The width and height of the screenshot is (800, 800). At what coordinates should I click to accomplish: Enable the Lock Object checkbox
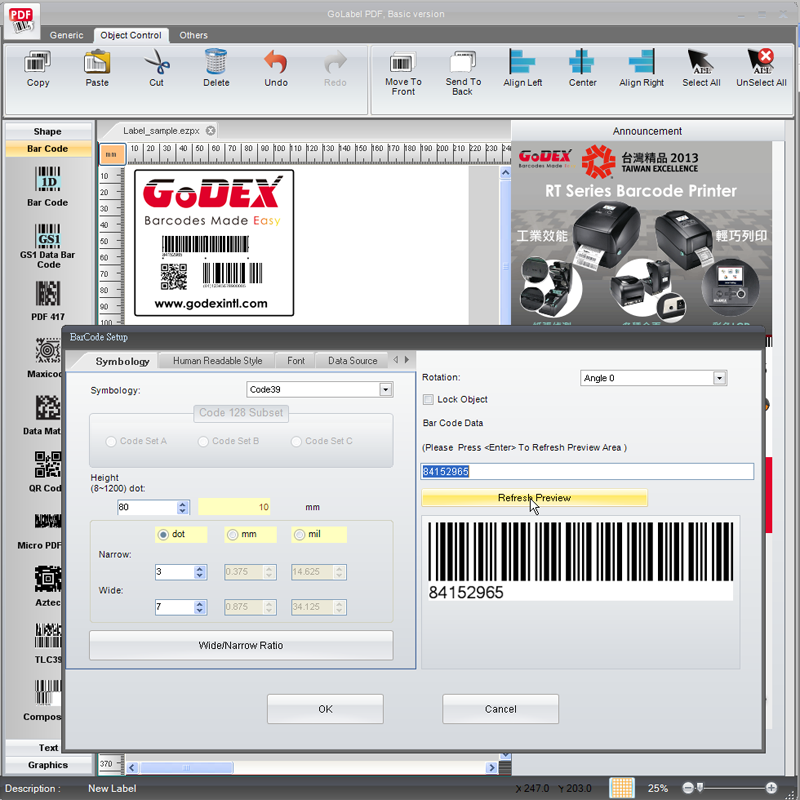coord(428,399)
